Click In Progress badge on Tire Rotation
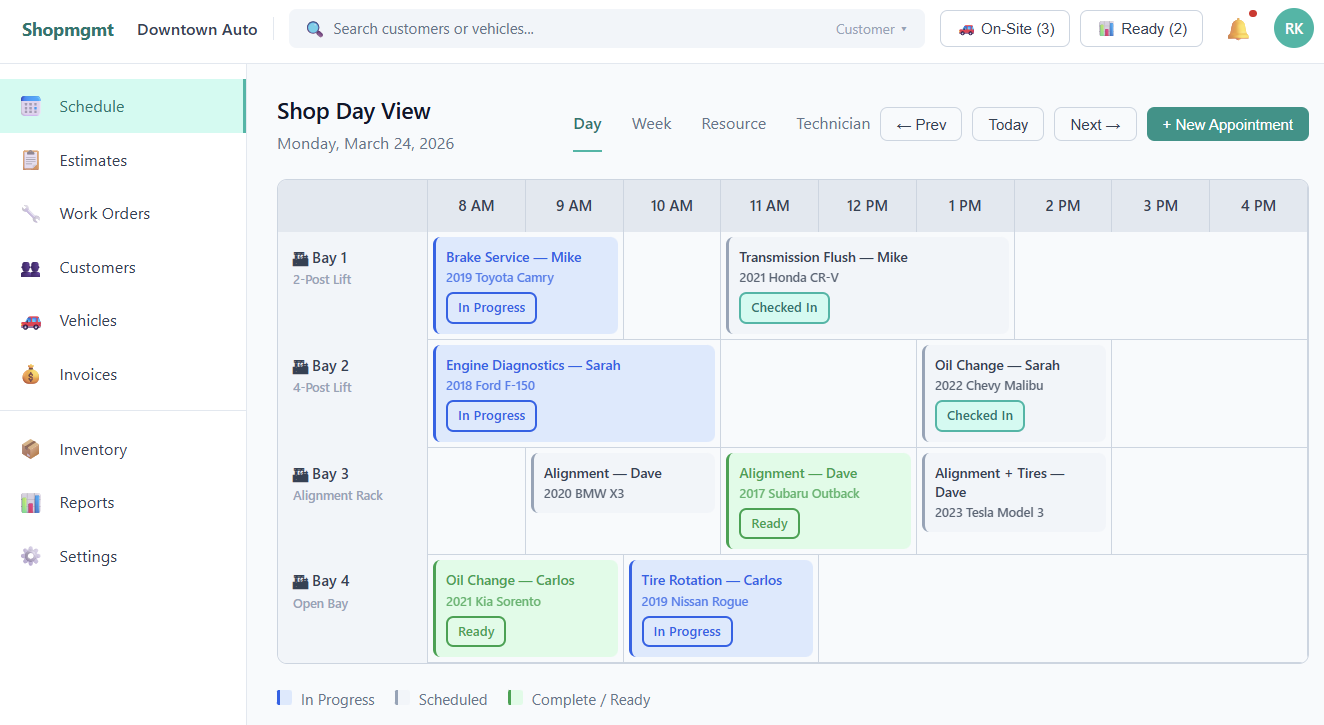Screen dimensions: 1324x725 coord(687,631)
